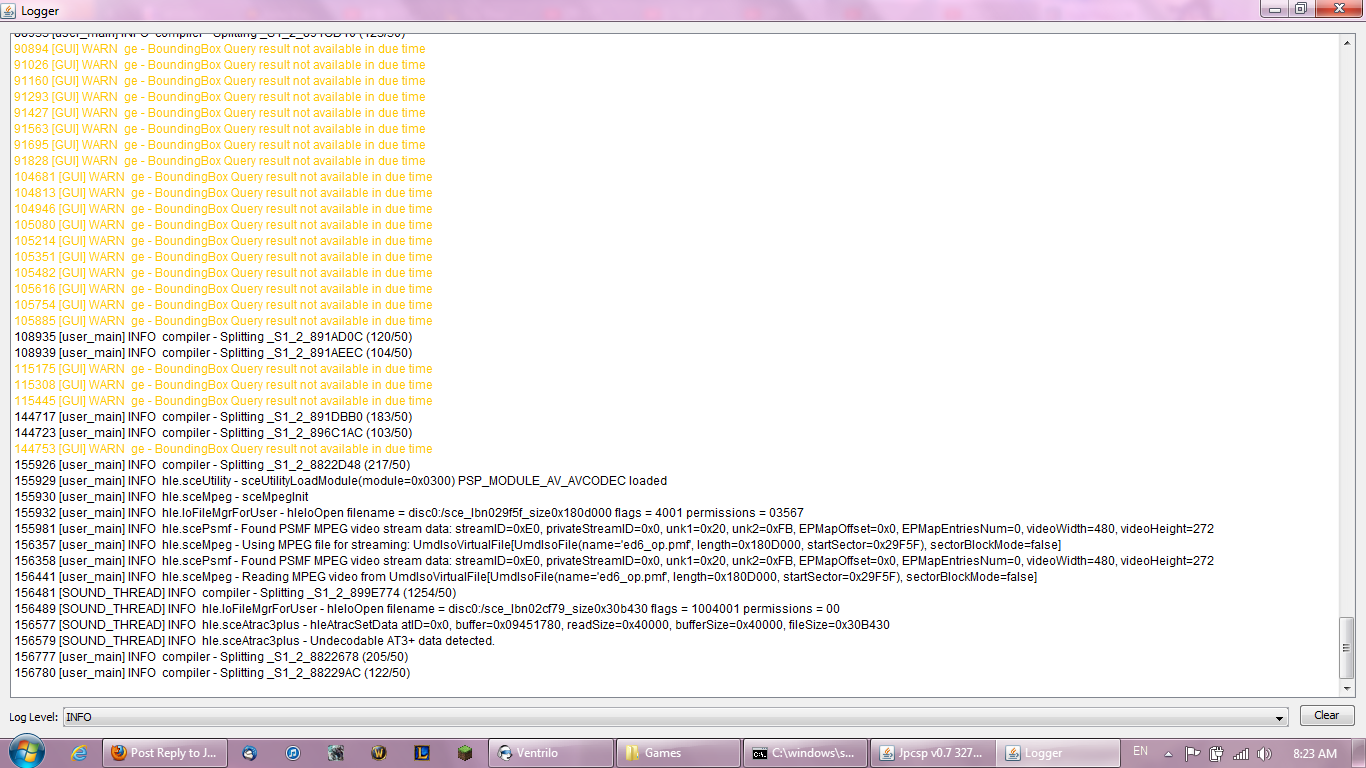The width and height of the screenshot is (1366, 768).
Task: Click the volume speaker tray icon
Action: click(1265, 753)
